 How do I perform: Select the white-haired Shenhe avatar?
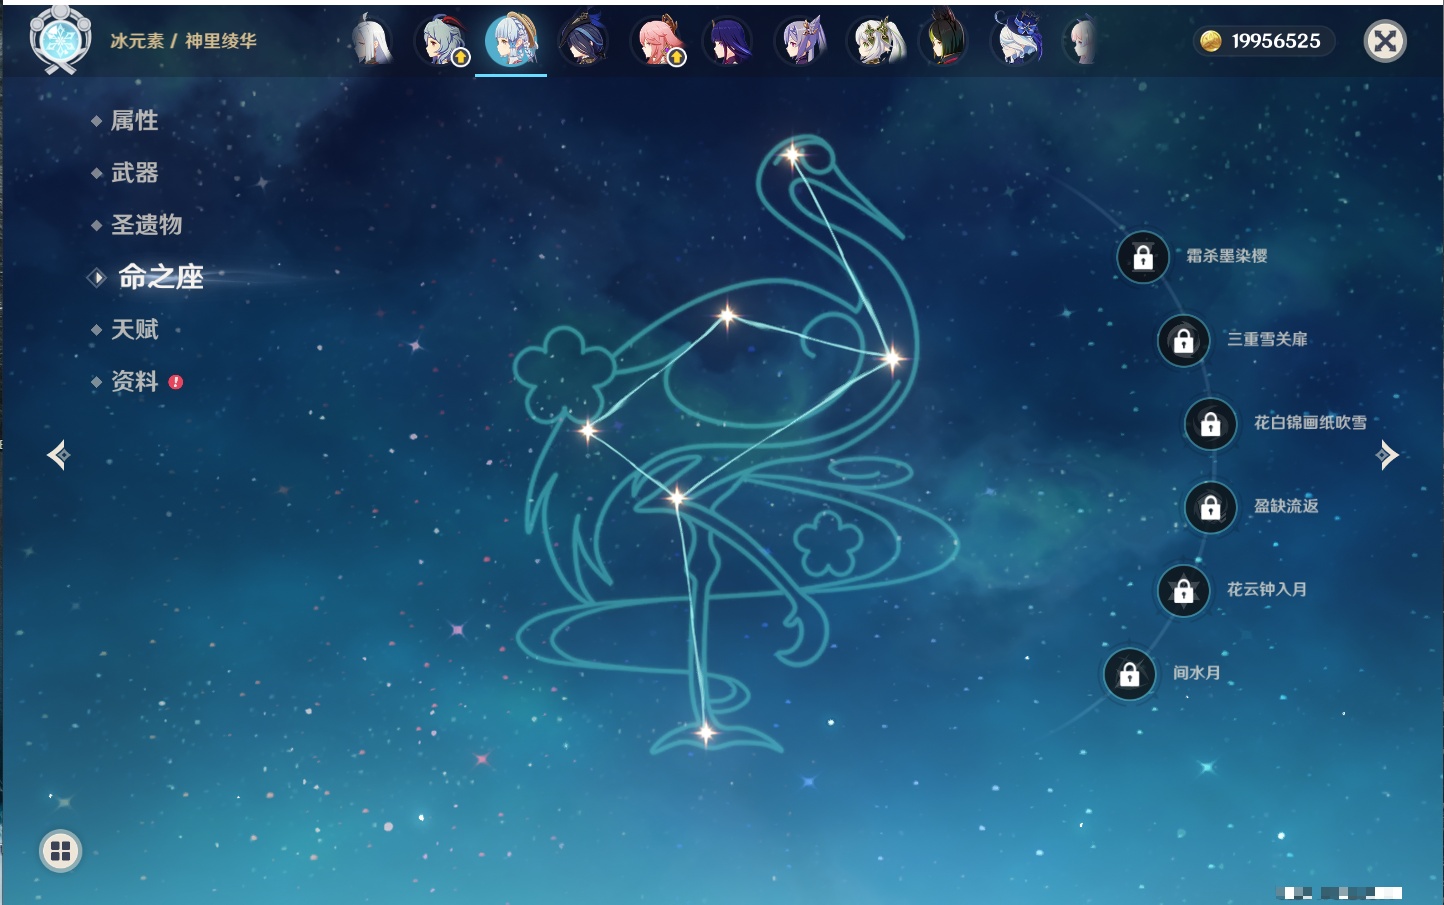(x=371, y=41)
